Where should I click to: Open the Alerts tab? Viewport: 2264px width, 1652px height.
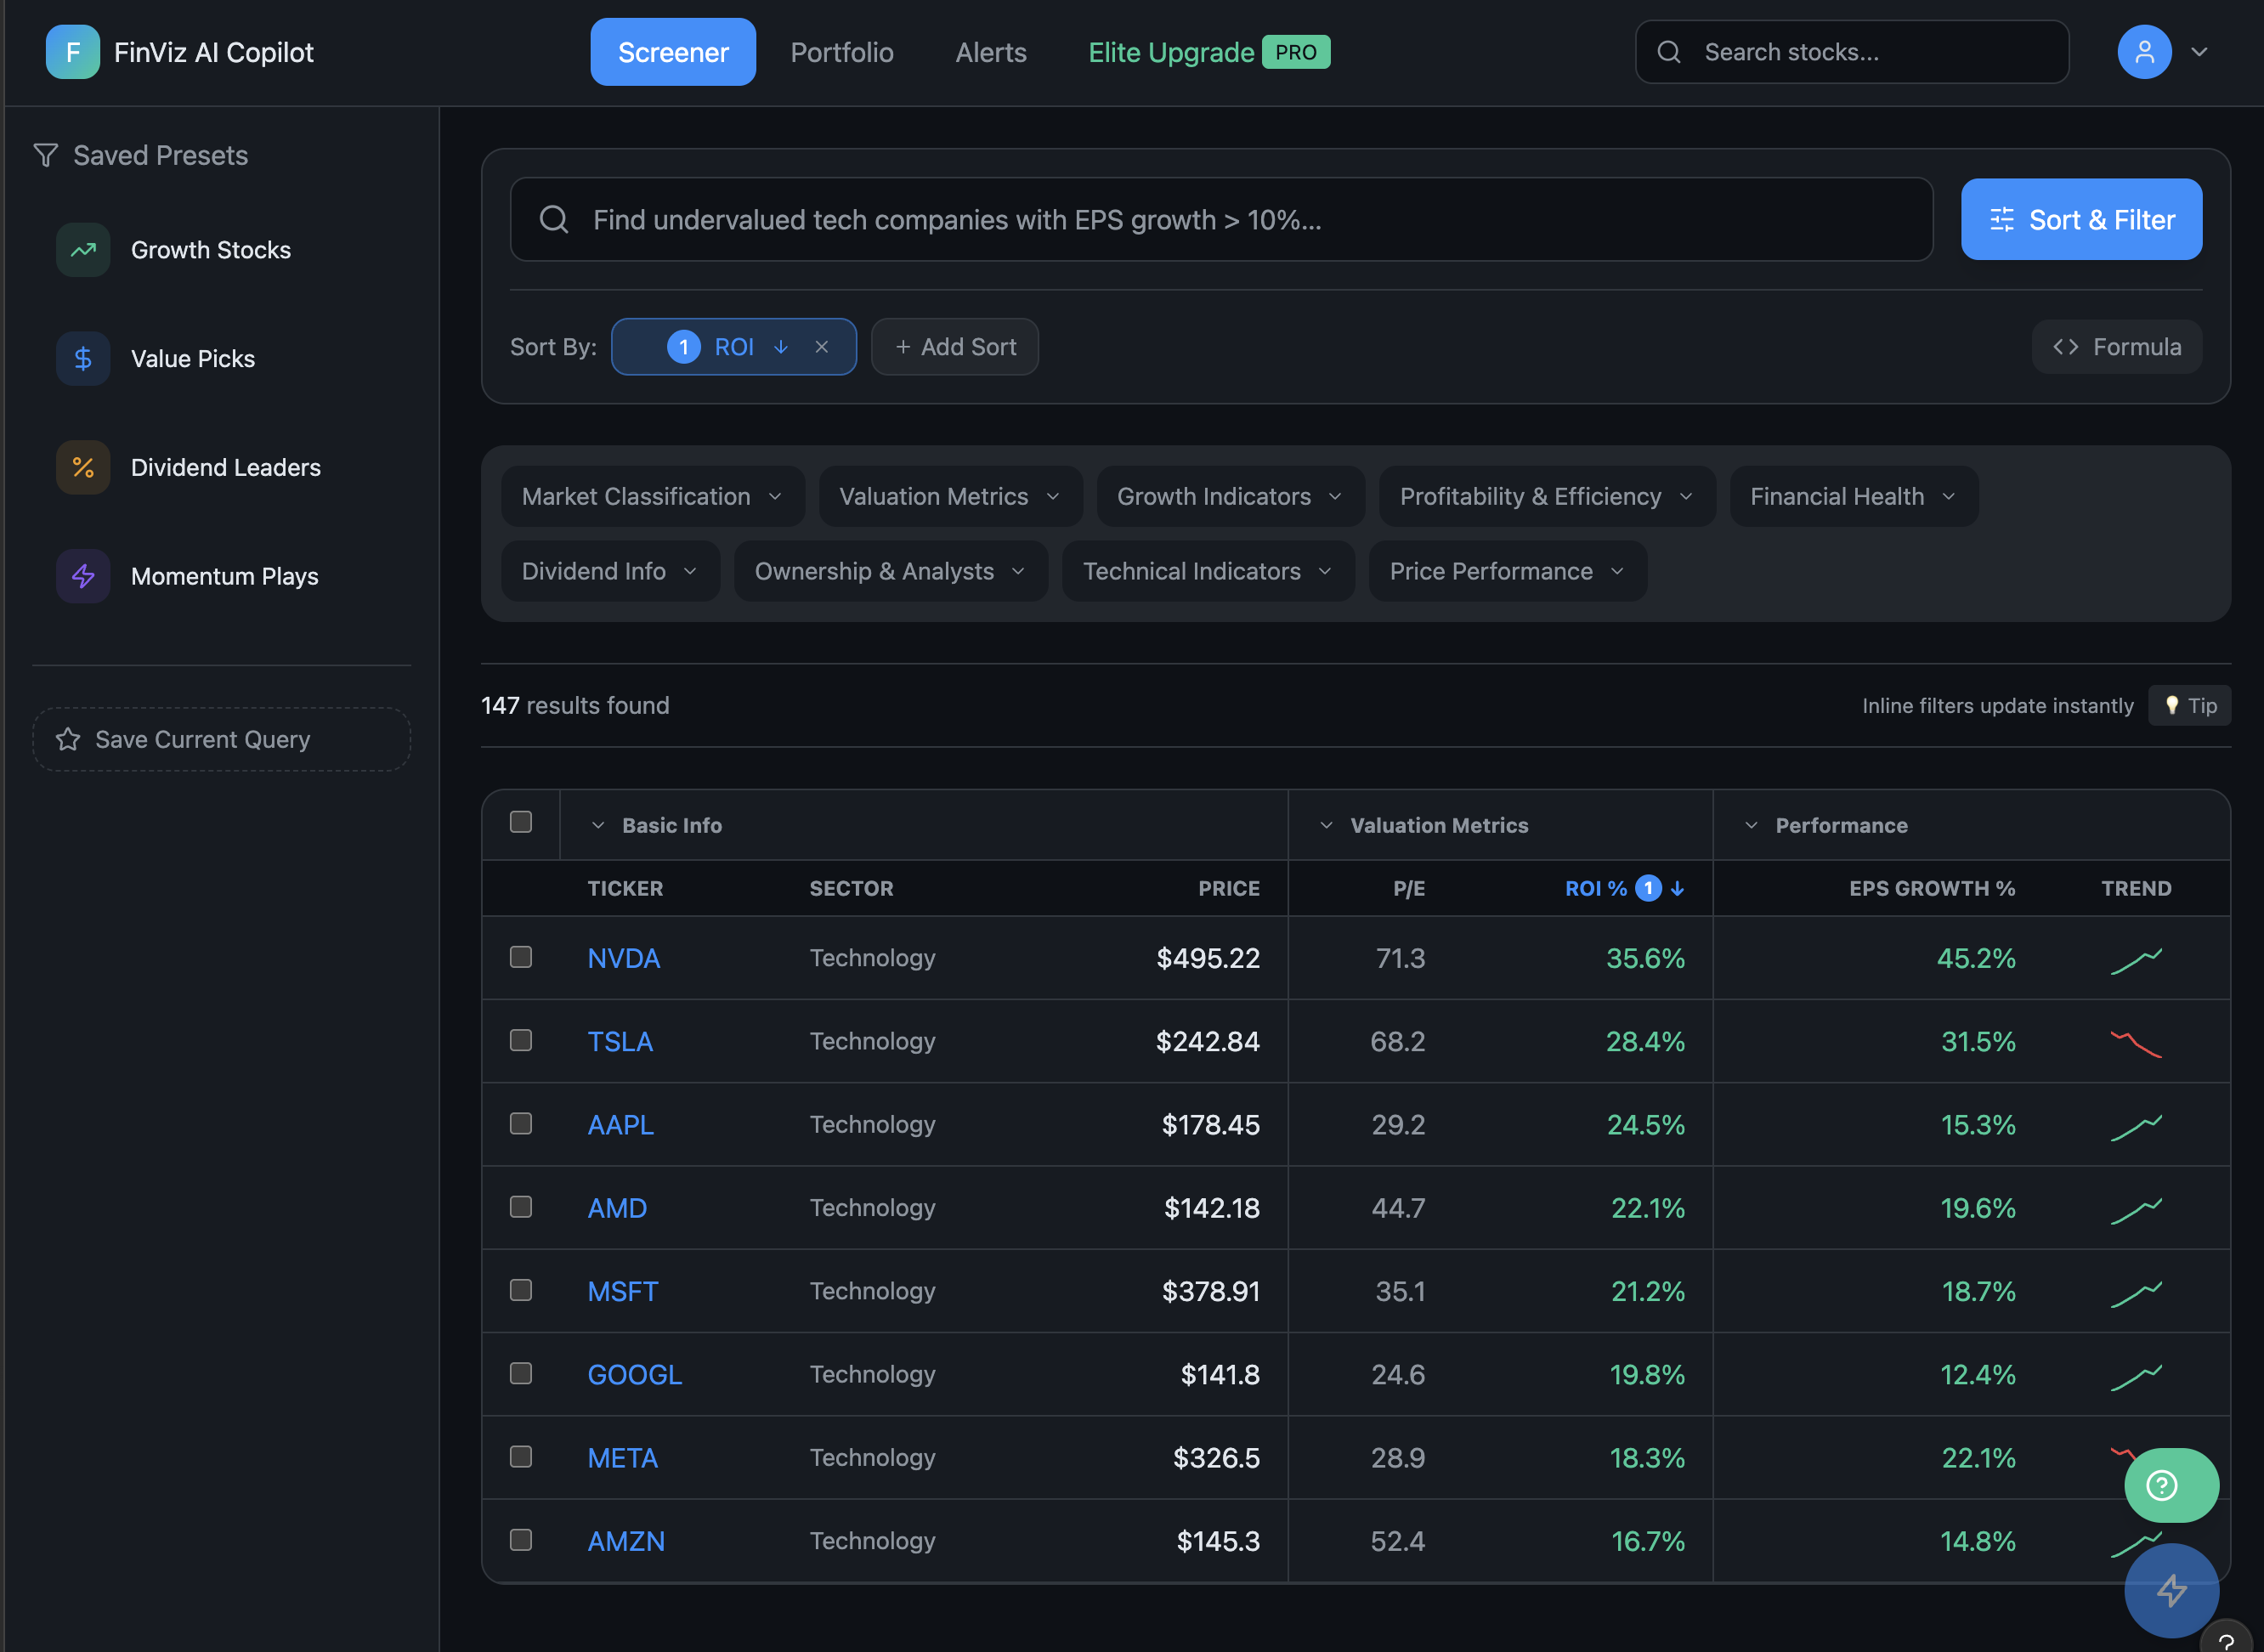point(990,52)
